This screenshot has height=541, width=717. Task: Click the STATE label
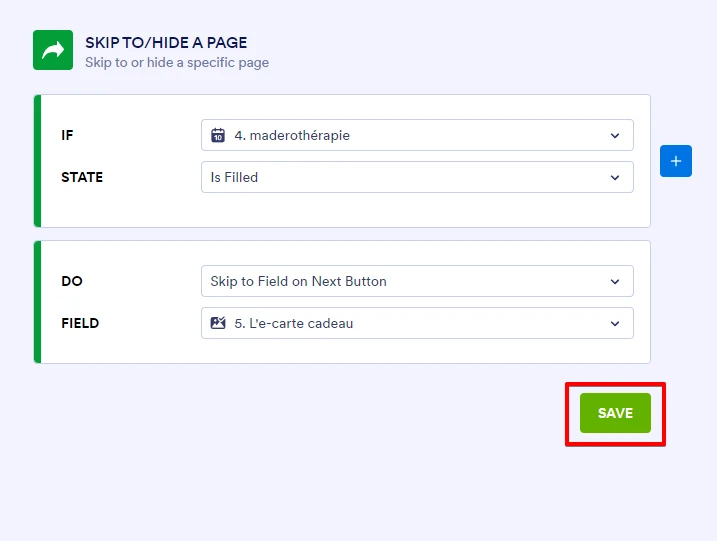tap(82, 177)
